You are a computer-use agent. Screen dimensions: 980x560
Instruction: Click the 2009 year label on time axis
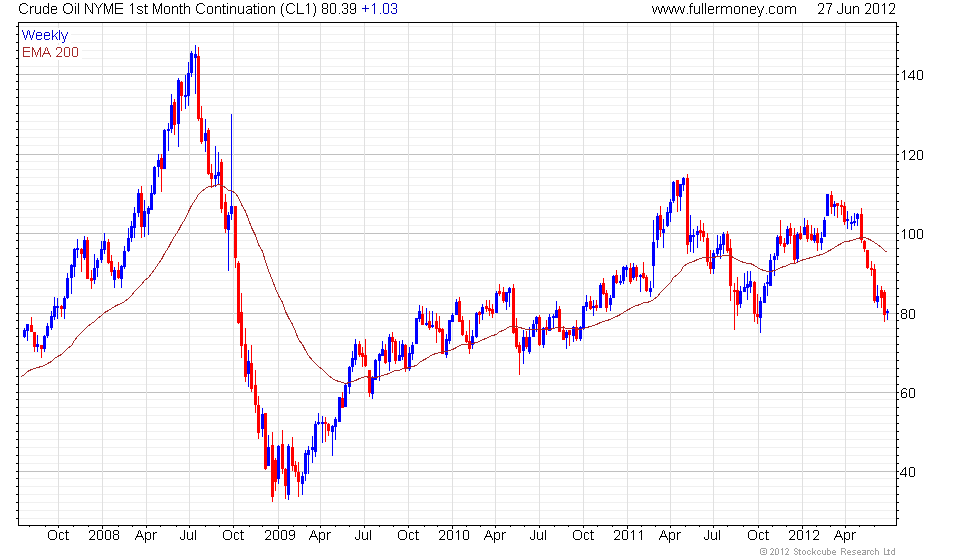[x=279, y=536]
